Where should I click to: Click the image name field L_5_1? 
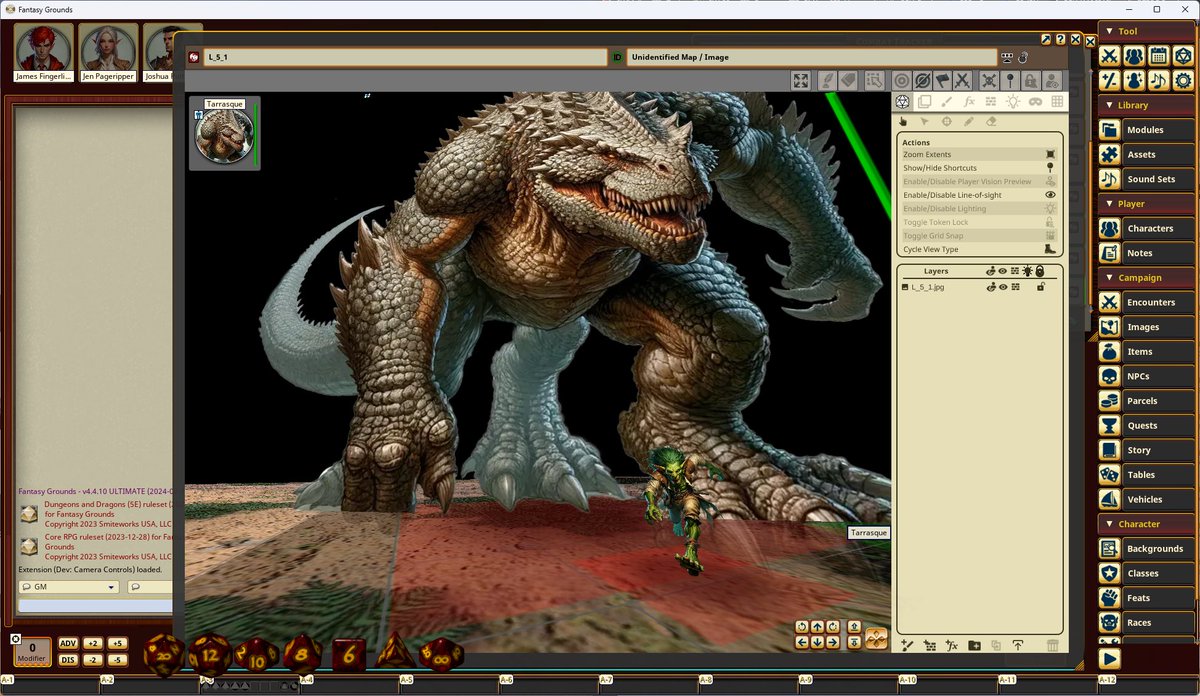coord(405,58)
